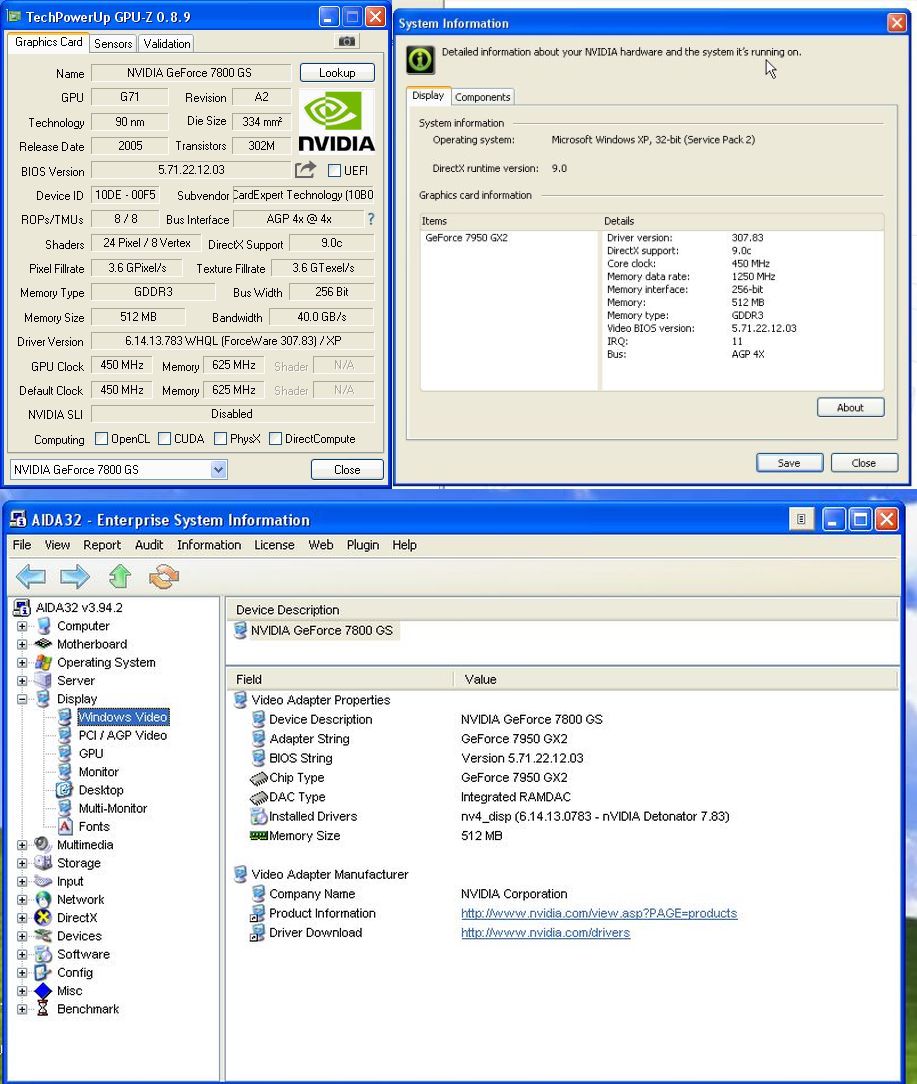Open the Audit menu in AIDA32
The image size is (917, 1084).
point(149,545)
